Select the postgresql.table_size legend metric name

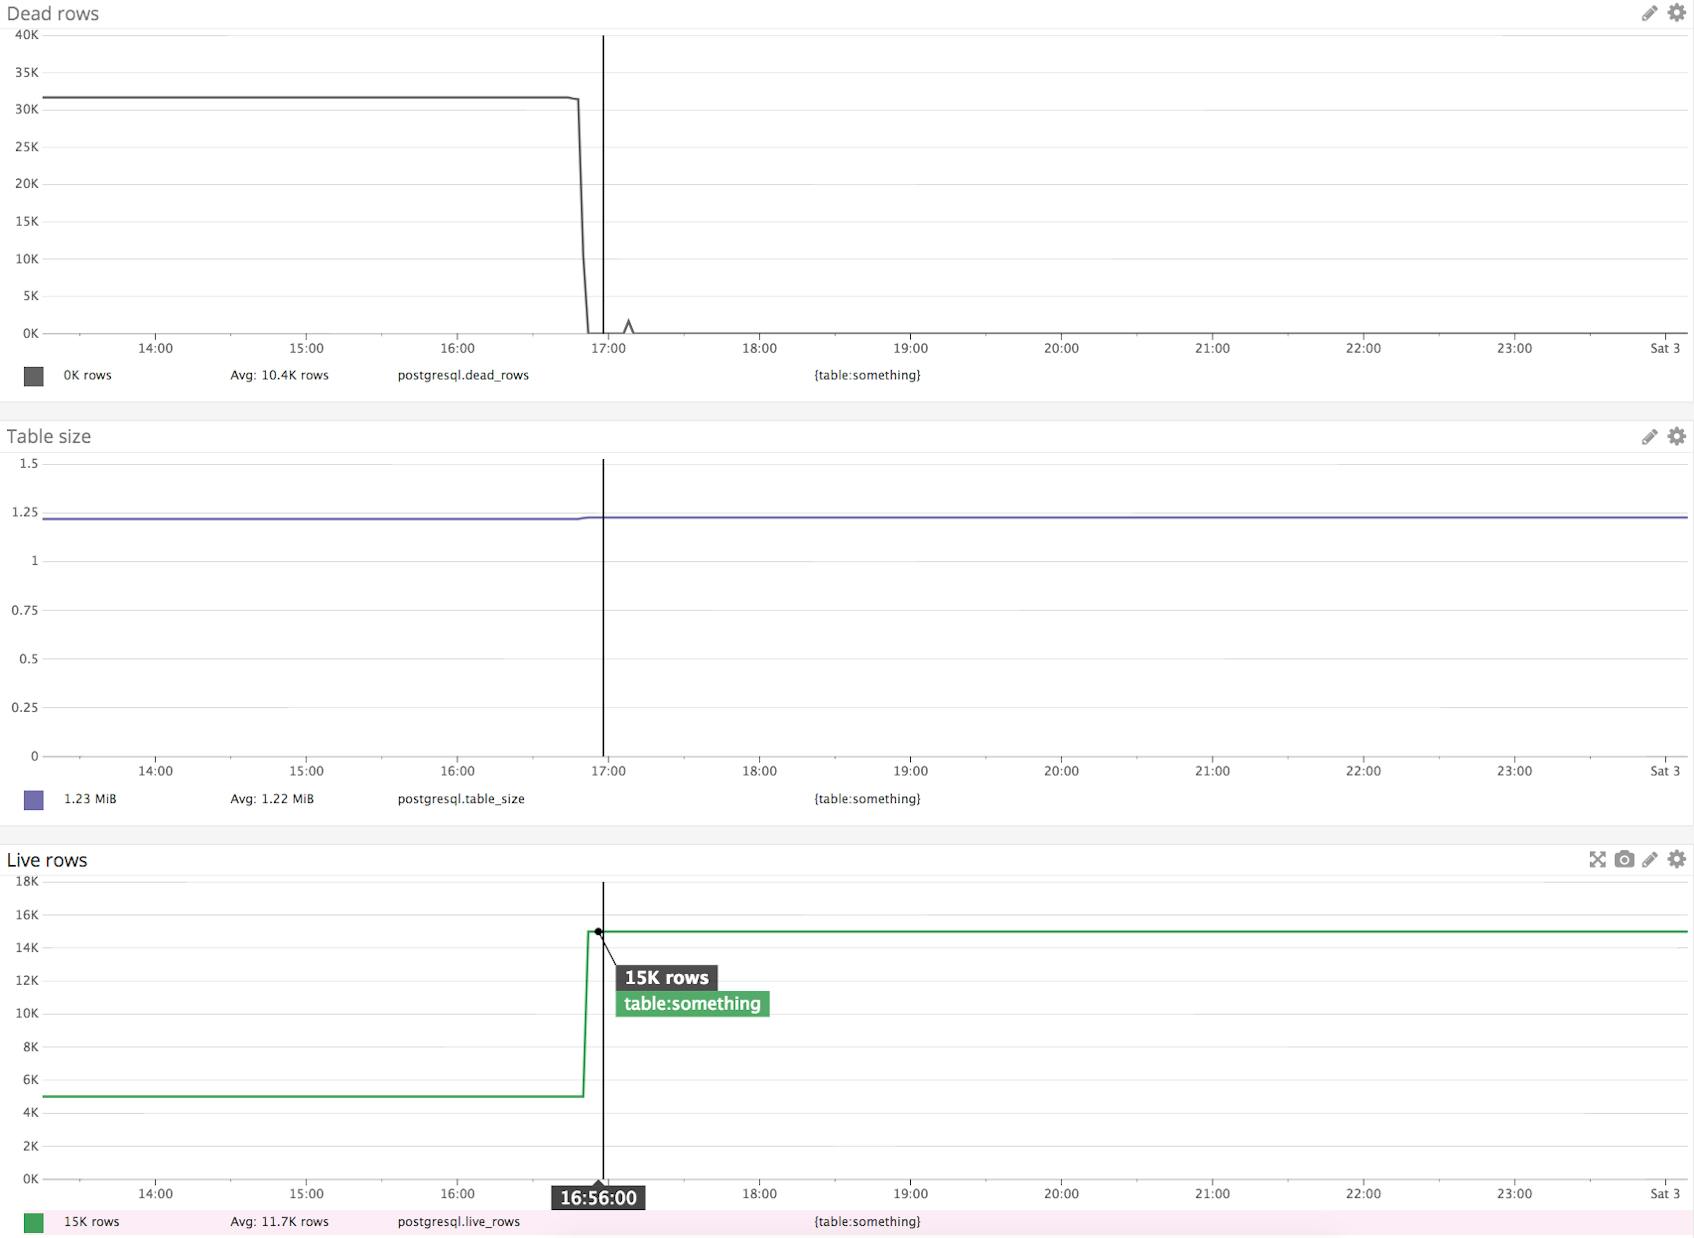click(461, 799)
